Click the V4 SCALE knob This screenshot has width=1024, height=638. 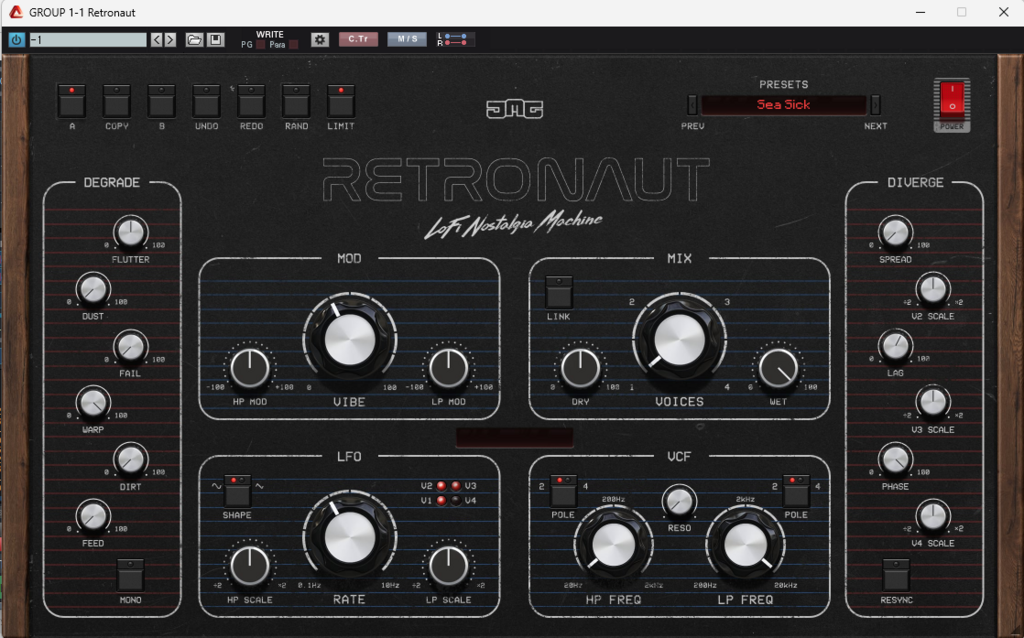933,516
